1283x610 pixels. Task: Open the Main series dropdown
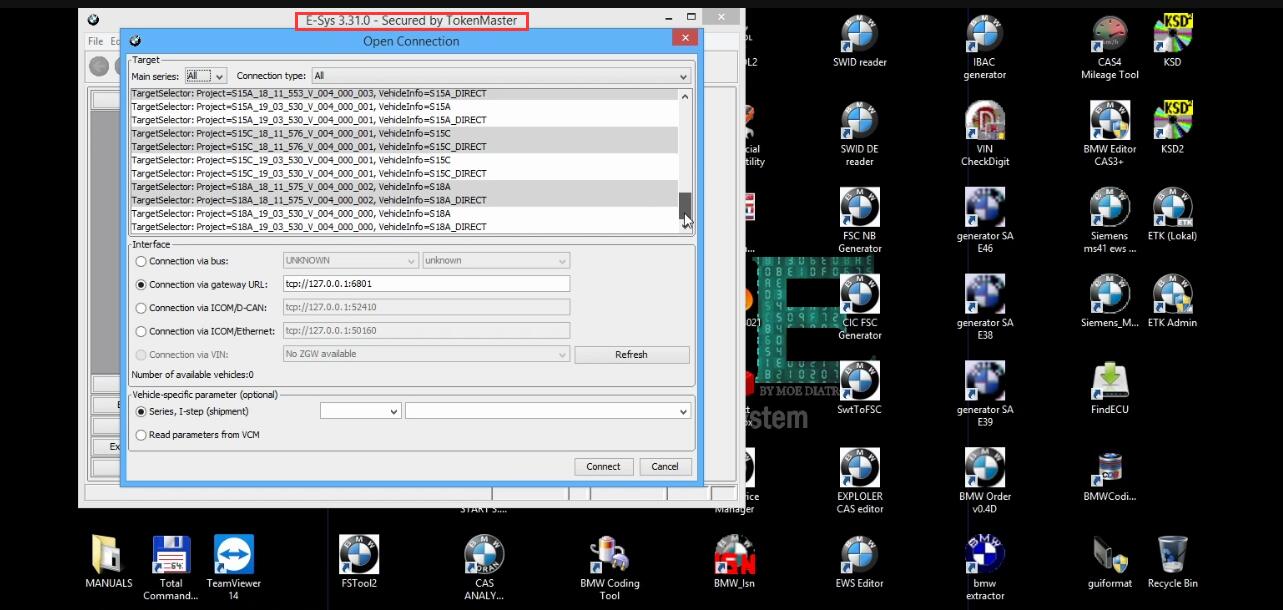click(x=206, y=76)
